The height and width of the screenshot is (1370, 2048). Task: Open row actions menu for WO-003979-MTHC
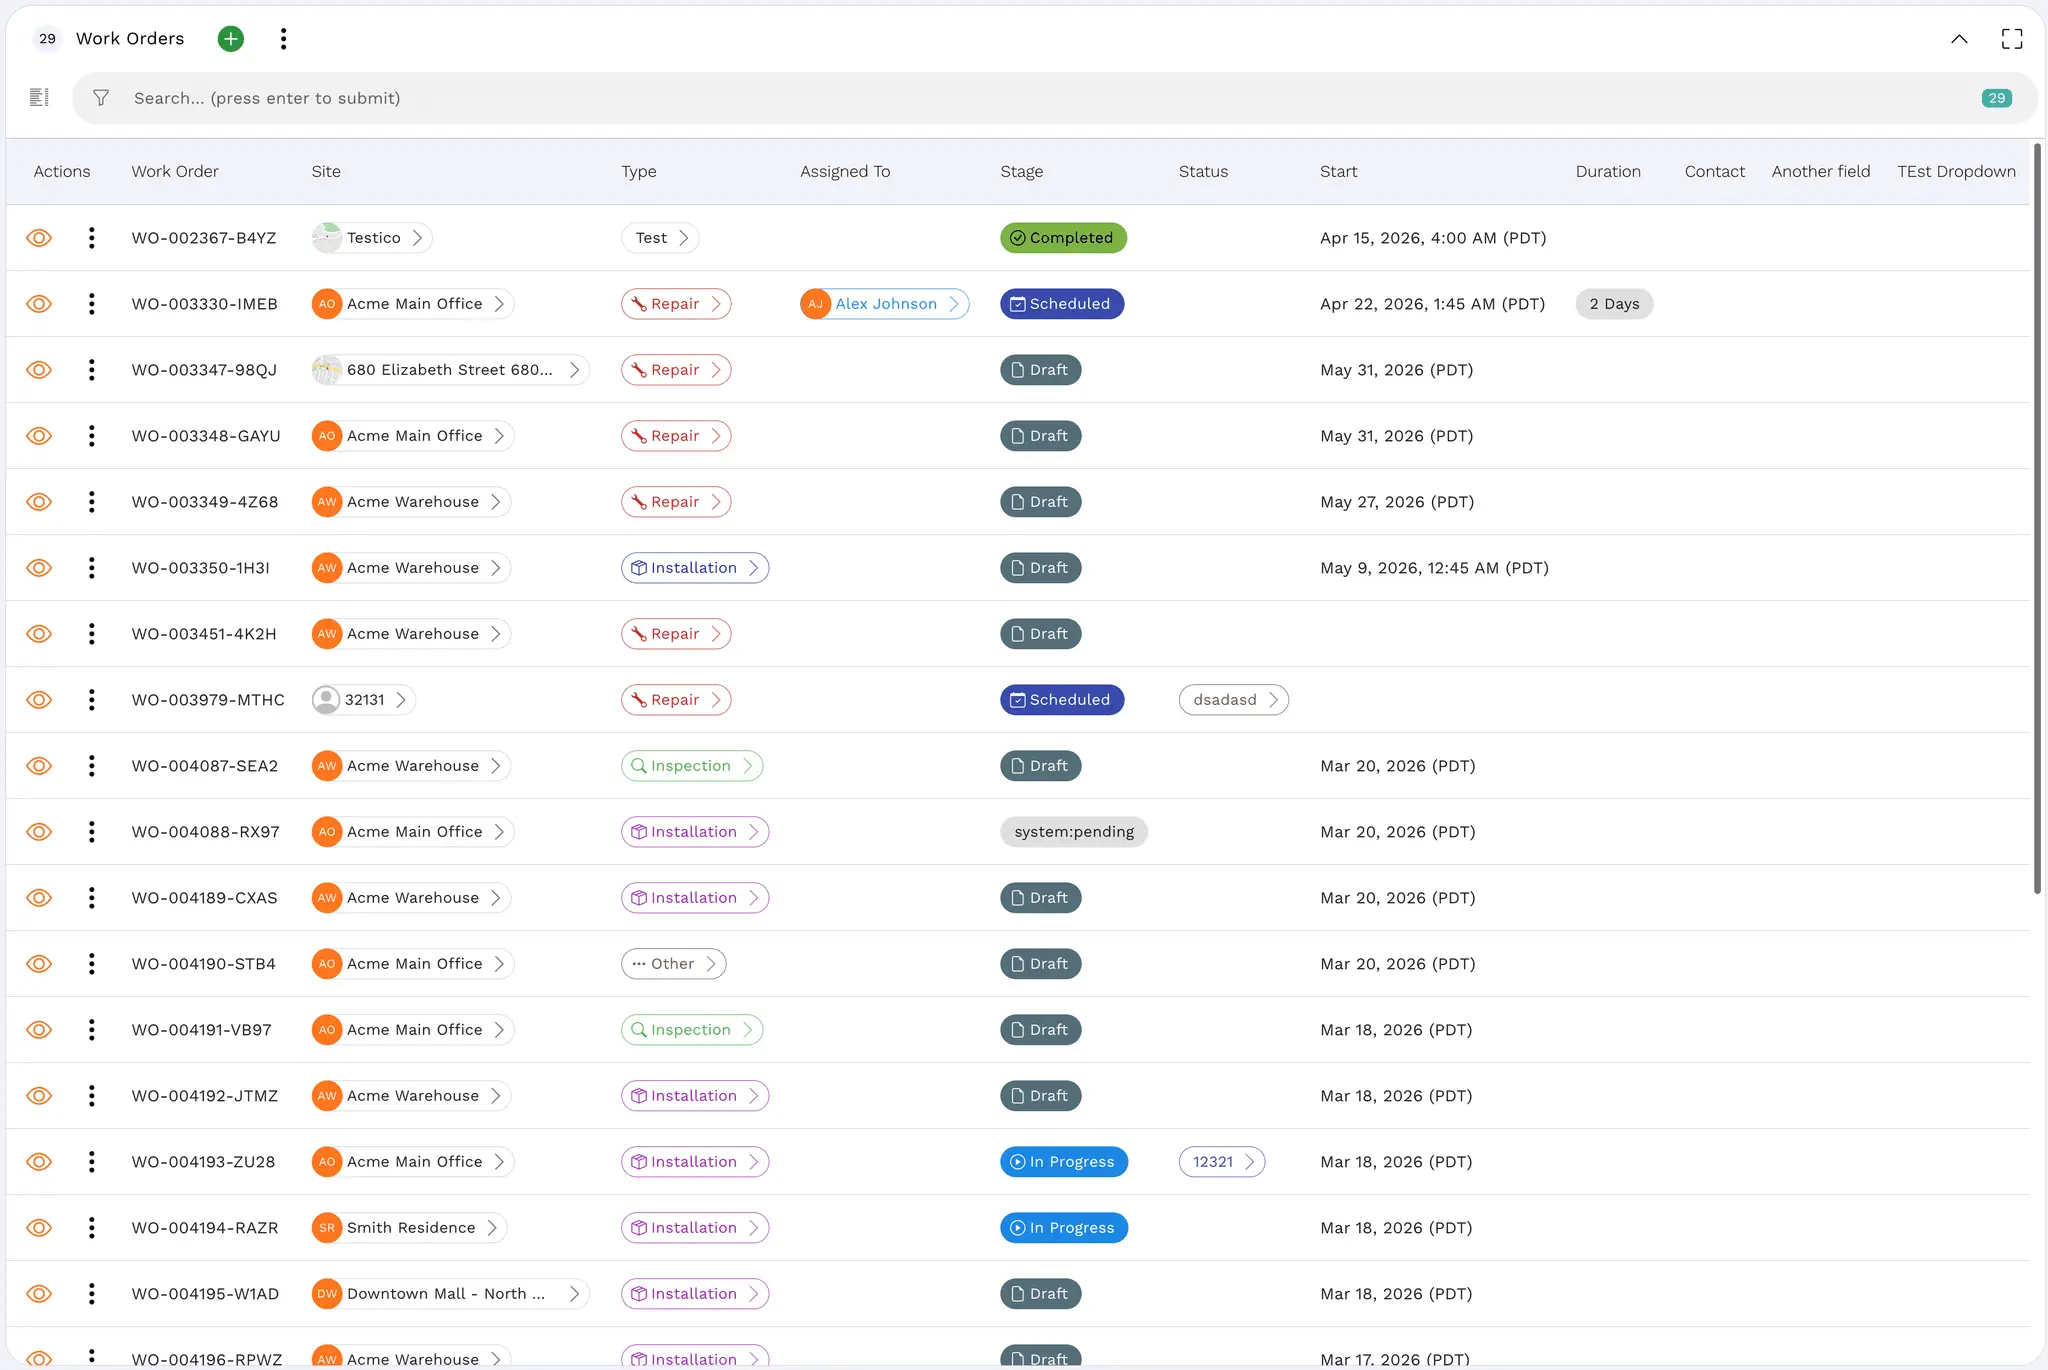tap(92, 700)
